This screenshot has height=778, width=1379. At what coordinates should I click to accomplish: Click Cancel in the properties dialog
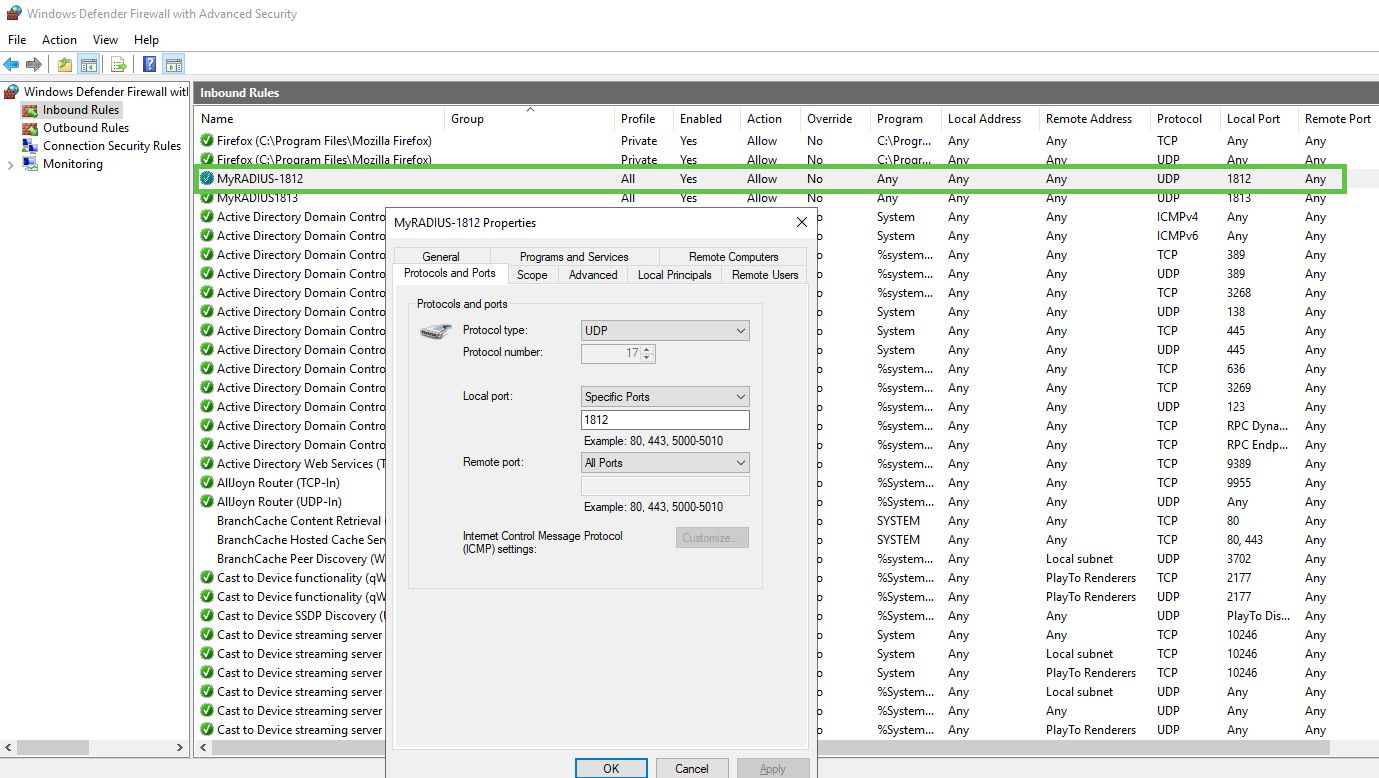(692, 768)
